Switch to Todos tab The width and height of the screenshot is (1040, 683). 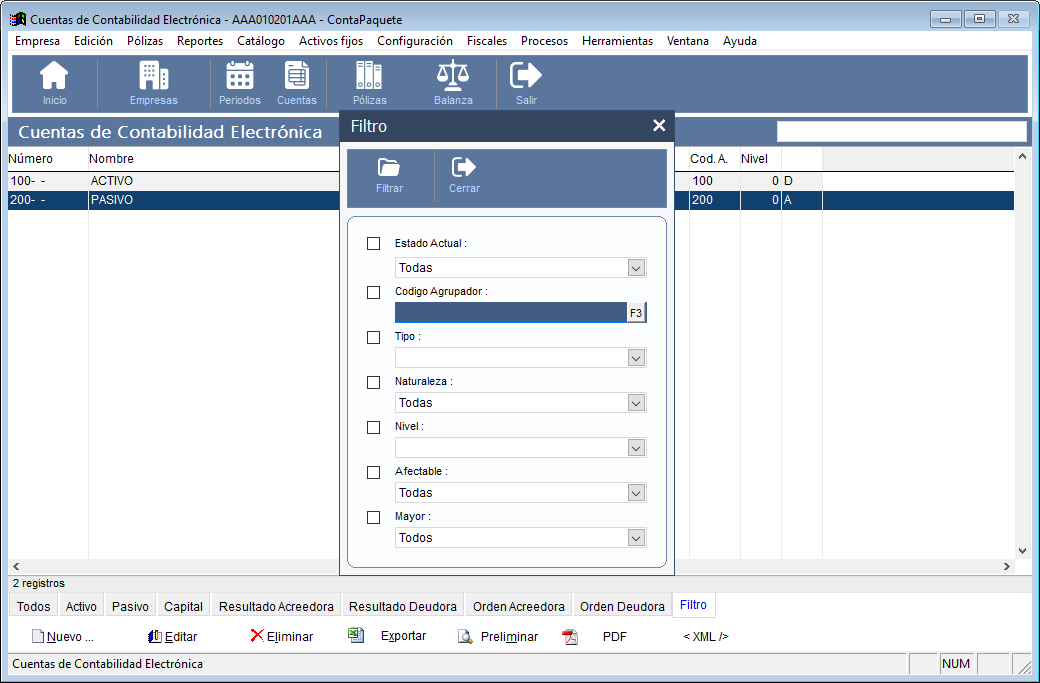click(x=33, y=606)
